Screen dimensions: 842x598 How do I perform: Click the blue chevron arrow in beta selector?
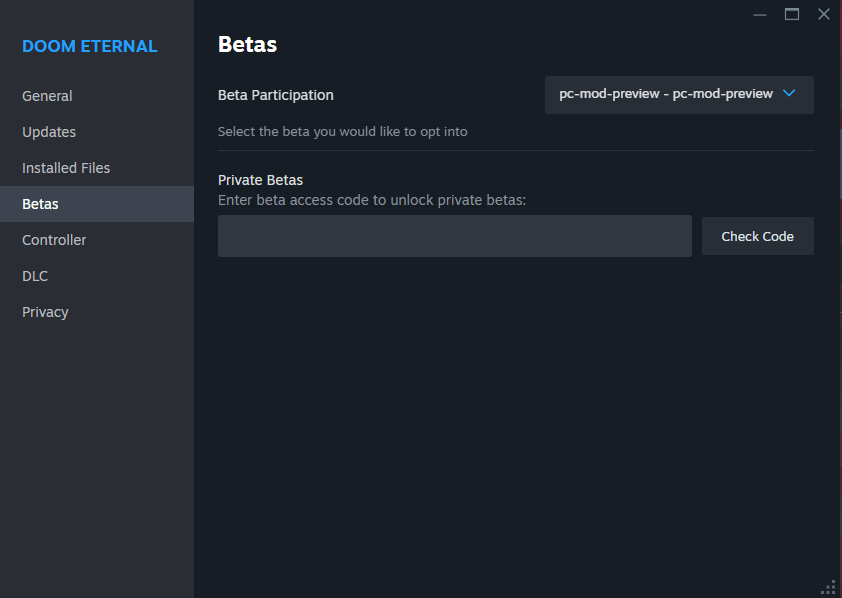pyautogui.click(x=788, y=94)
